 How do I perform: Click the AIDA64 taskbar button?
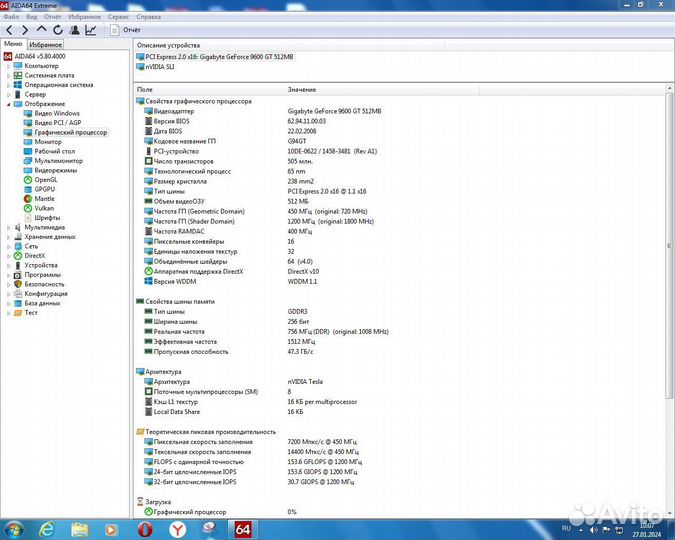pos(243,529)
